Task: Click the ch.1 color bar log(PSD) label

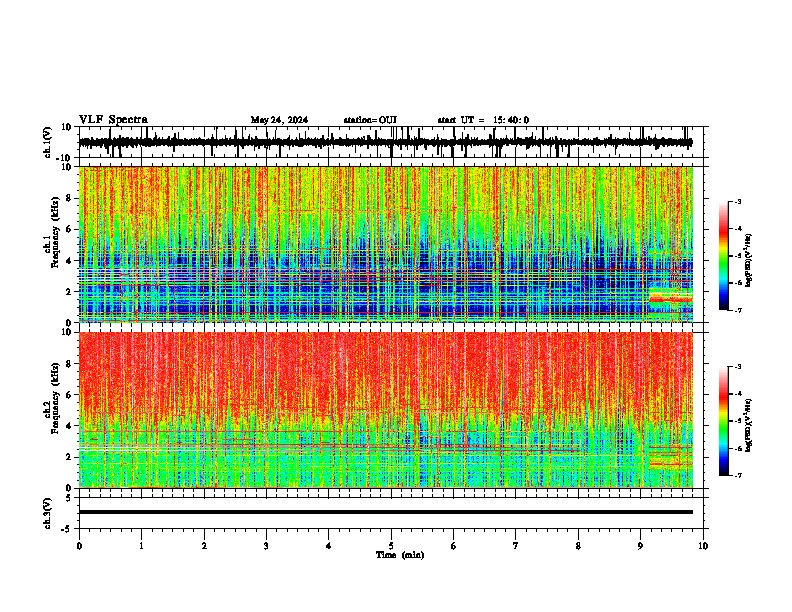Action: click(x=749, y=261)
